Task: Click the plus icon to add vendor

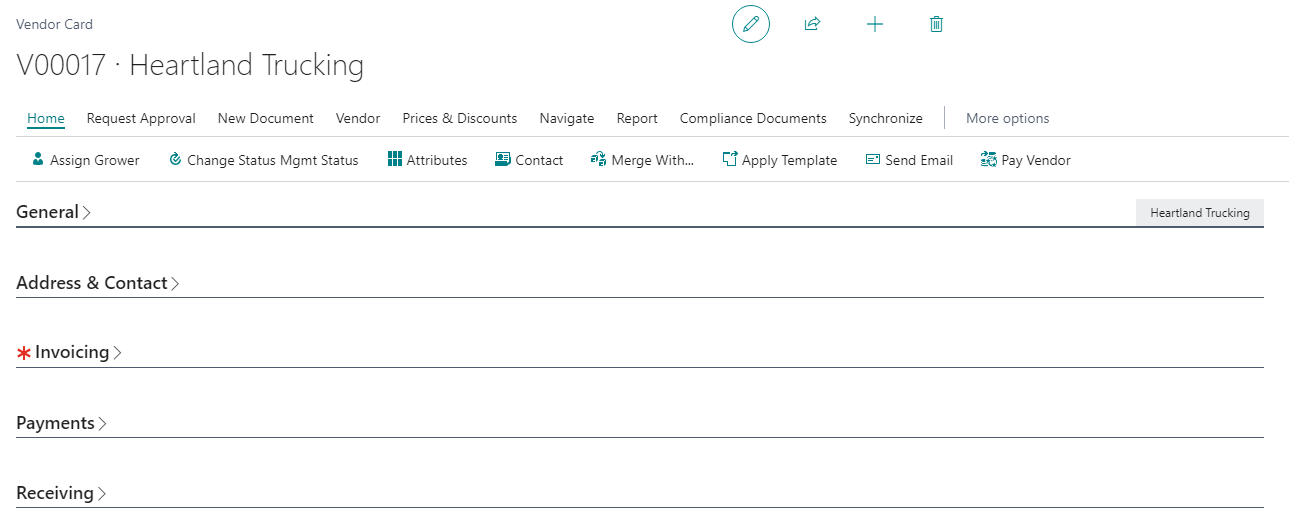Action: pyautogui.click(x=874, y=24)
